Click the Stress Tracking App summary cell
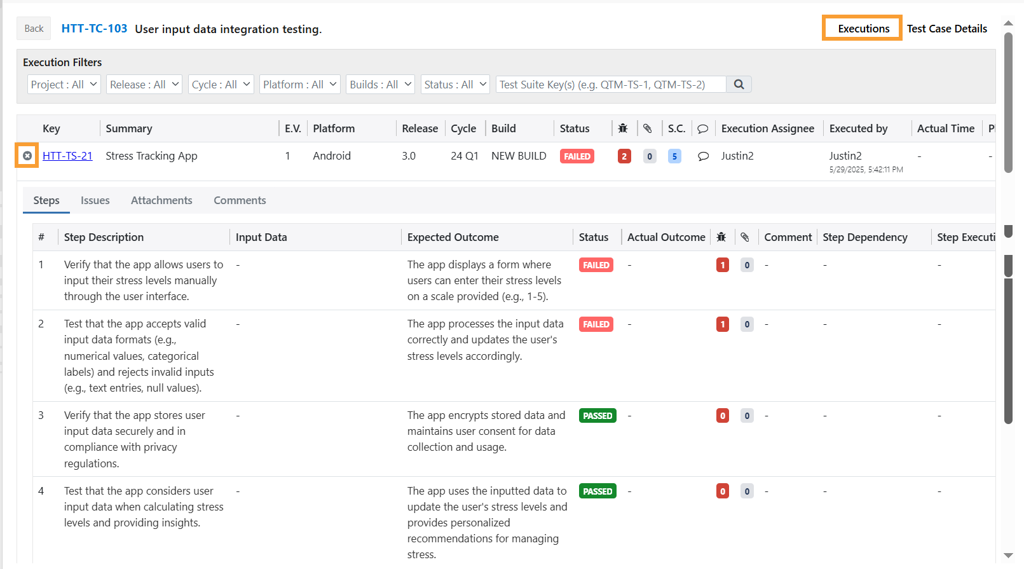1024x569 pixels. coord(152,156)
